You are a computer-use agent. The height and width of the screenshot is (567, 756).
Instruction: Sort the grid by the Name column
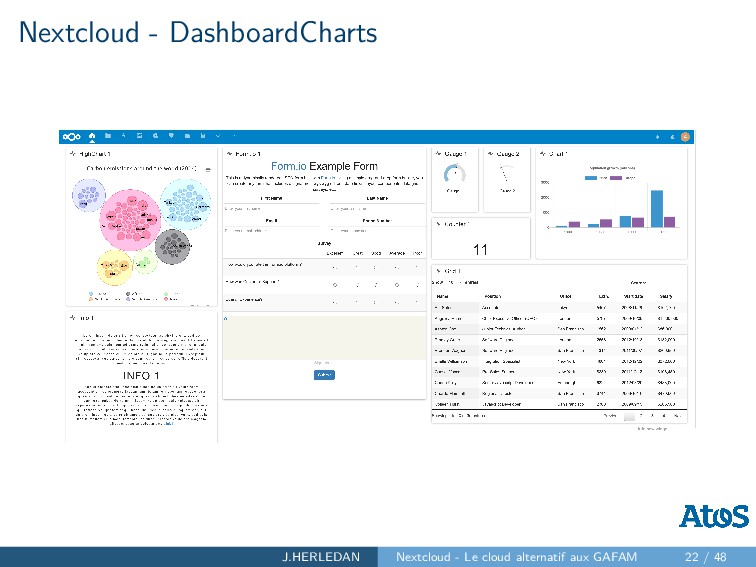442,296
